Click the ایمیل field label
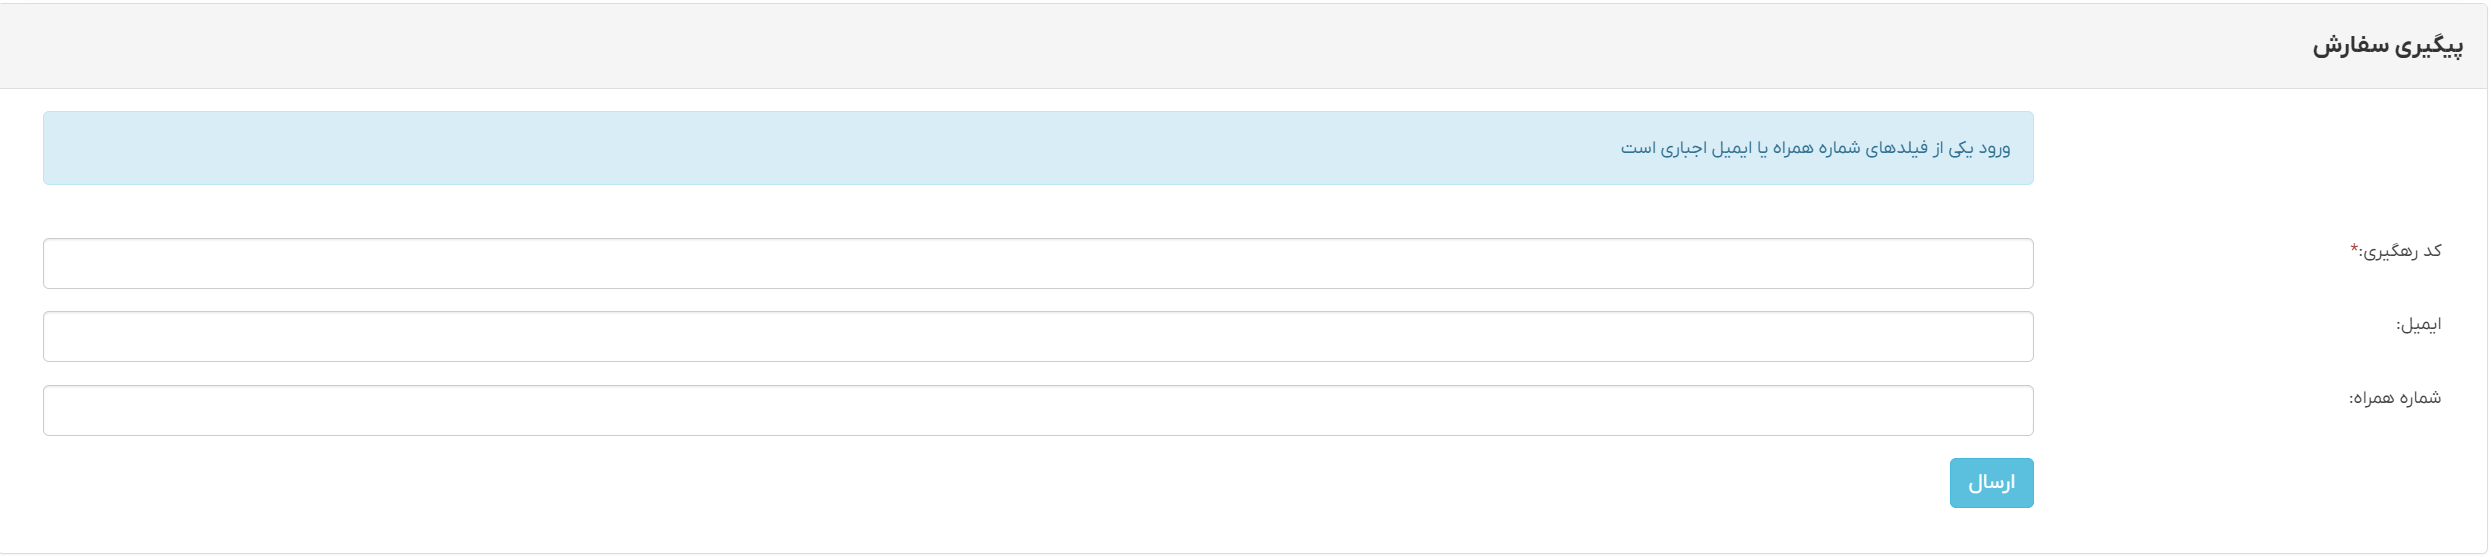 (x=2418, y=324)
